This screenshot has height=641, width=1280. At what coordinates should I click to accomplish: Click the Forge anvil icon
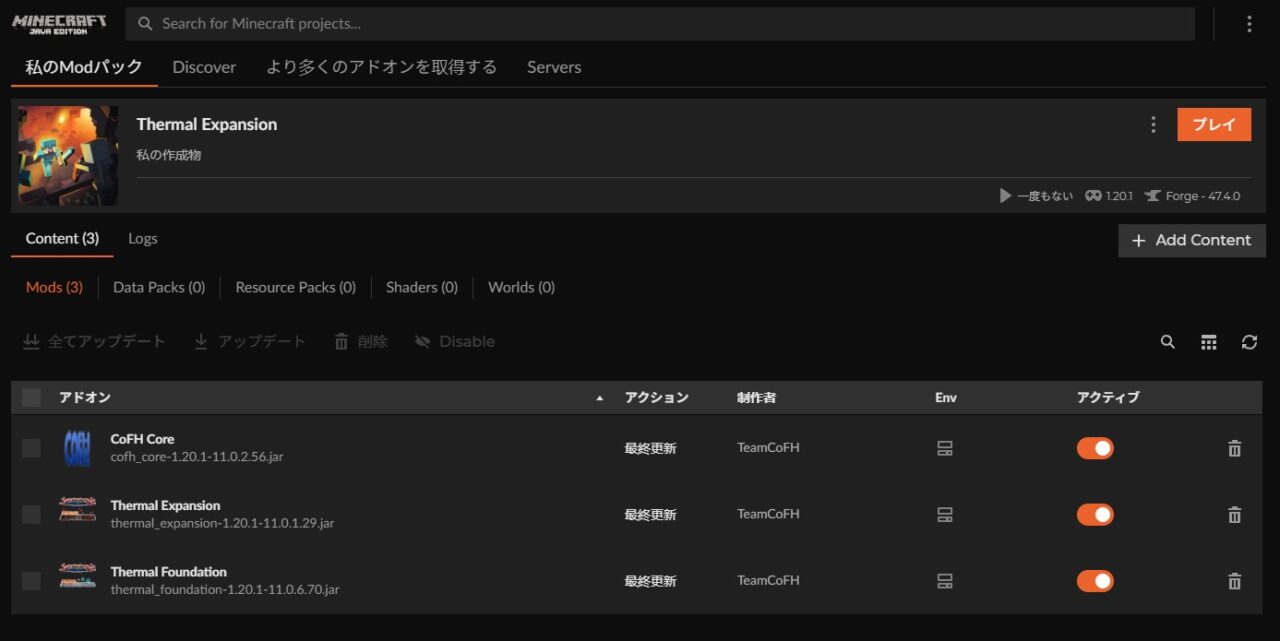point(1153,196)
